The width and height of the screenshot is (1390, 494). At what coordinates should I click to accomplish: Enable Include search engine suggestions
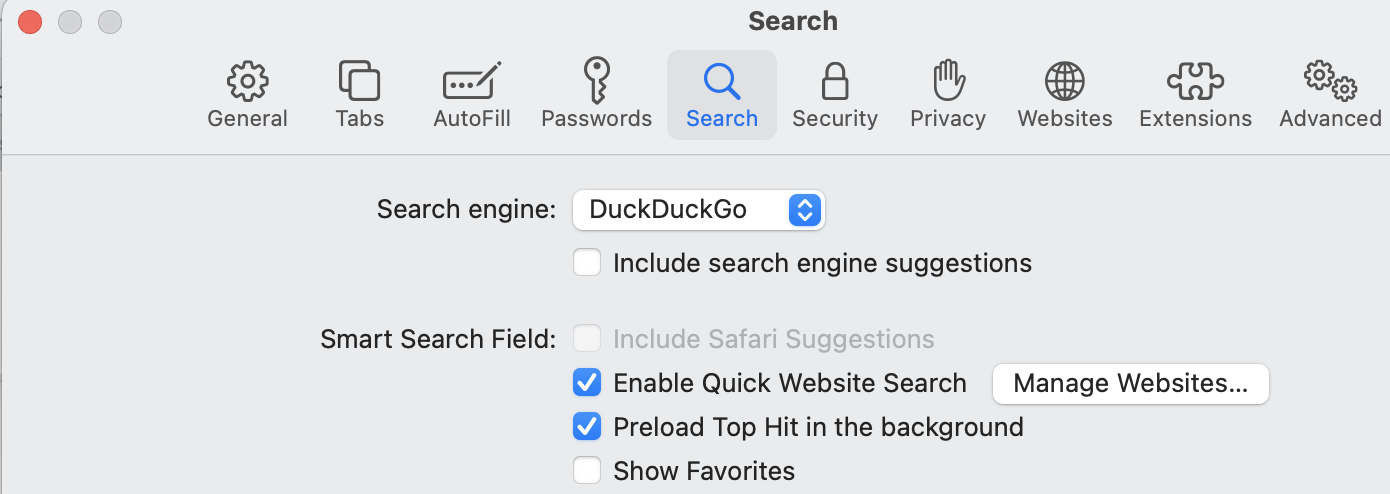(x=587, y=263)
